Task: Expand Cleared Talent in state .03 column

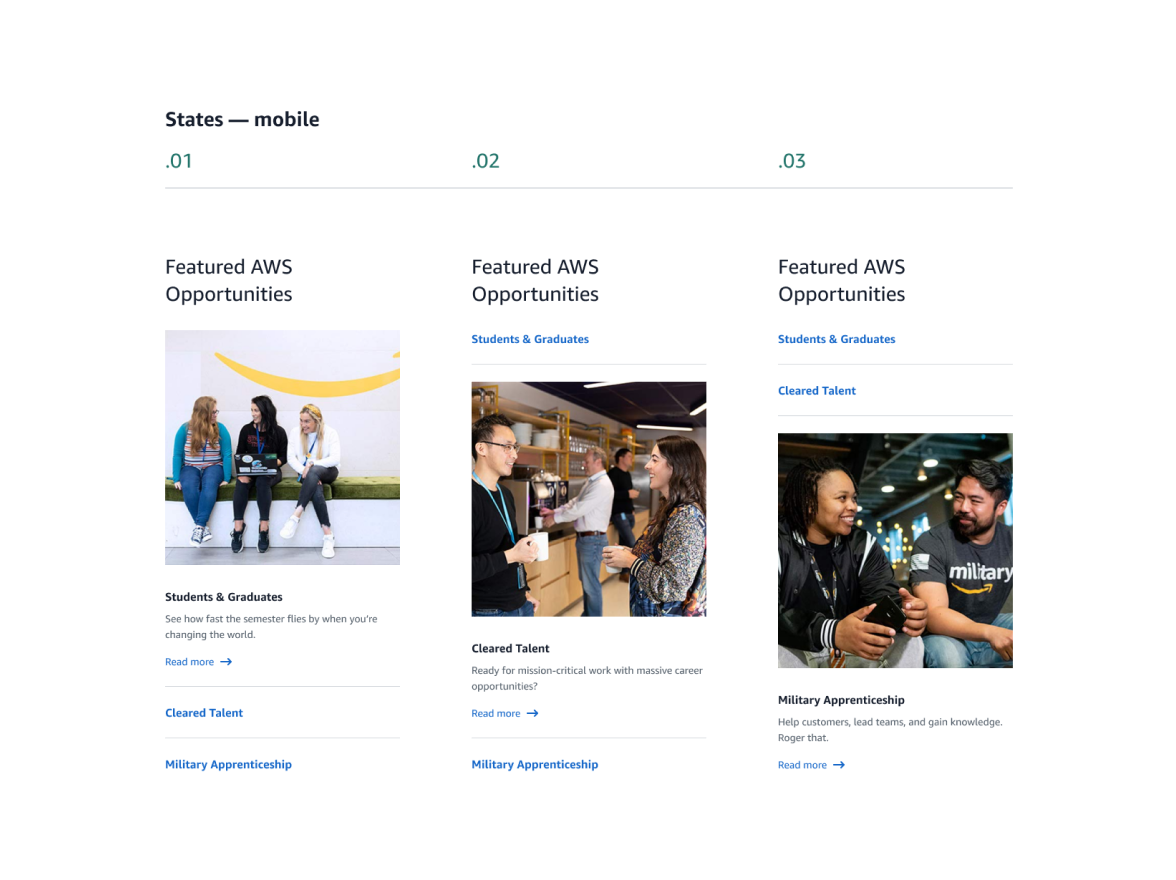Action: pos(817,391)
